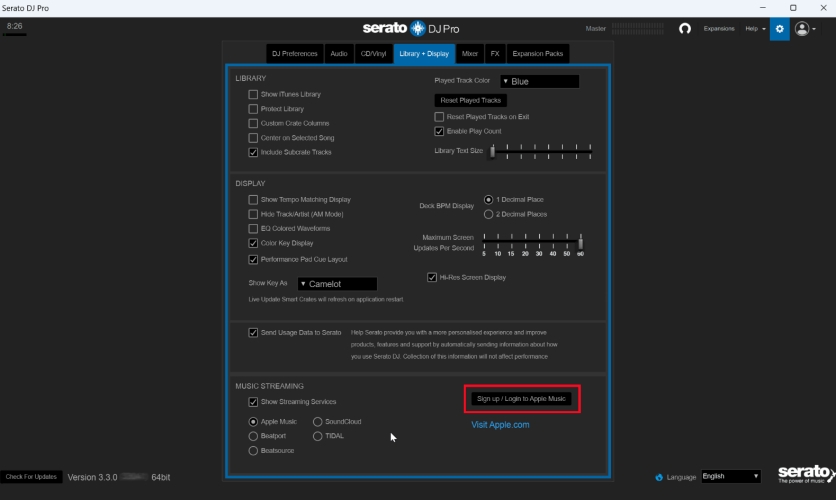Uncheck Color Key Display

pos(253,243)
